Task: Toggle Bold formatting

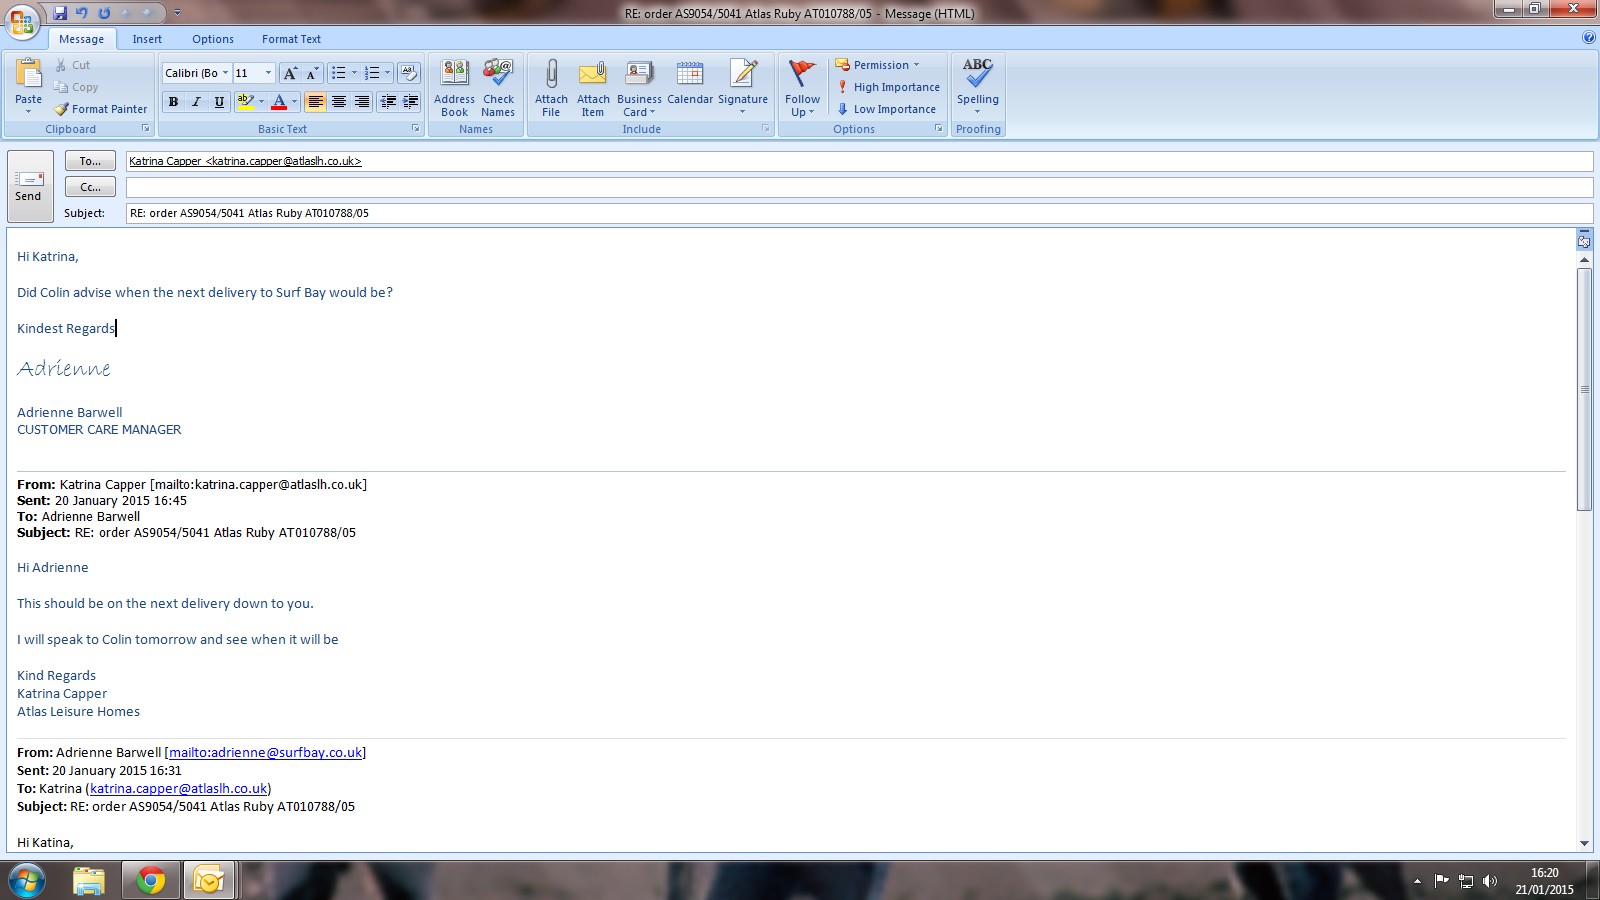Action: point(174,102)
